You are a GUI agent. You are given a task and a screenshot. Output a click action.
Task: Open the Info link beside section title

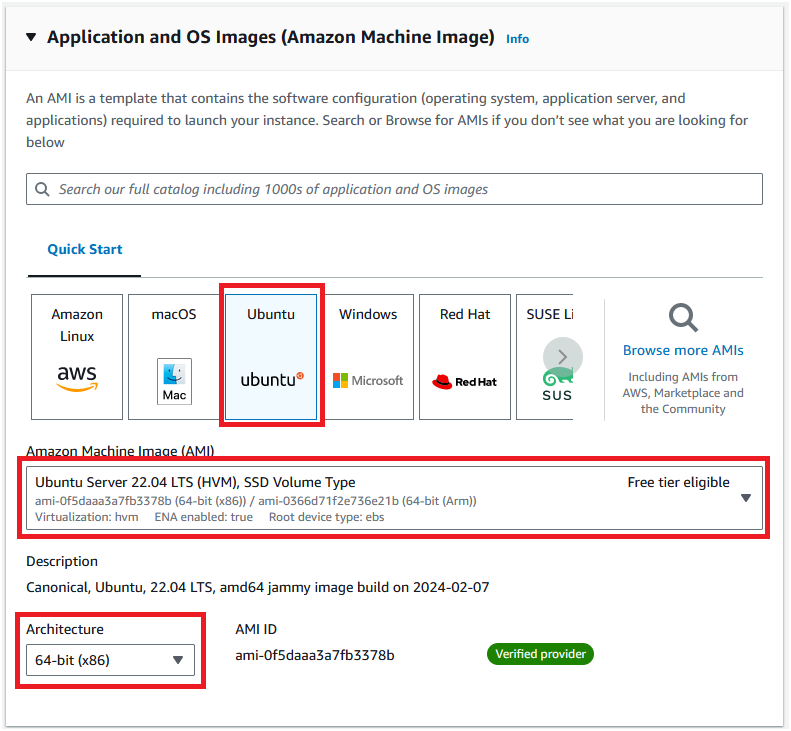[x=517, y=39]
